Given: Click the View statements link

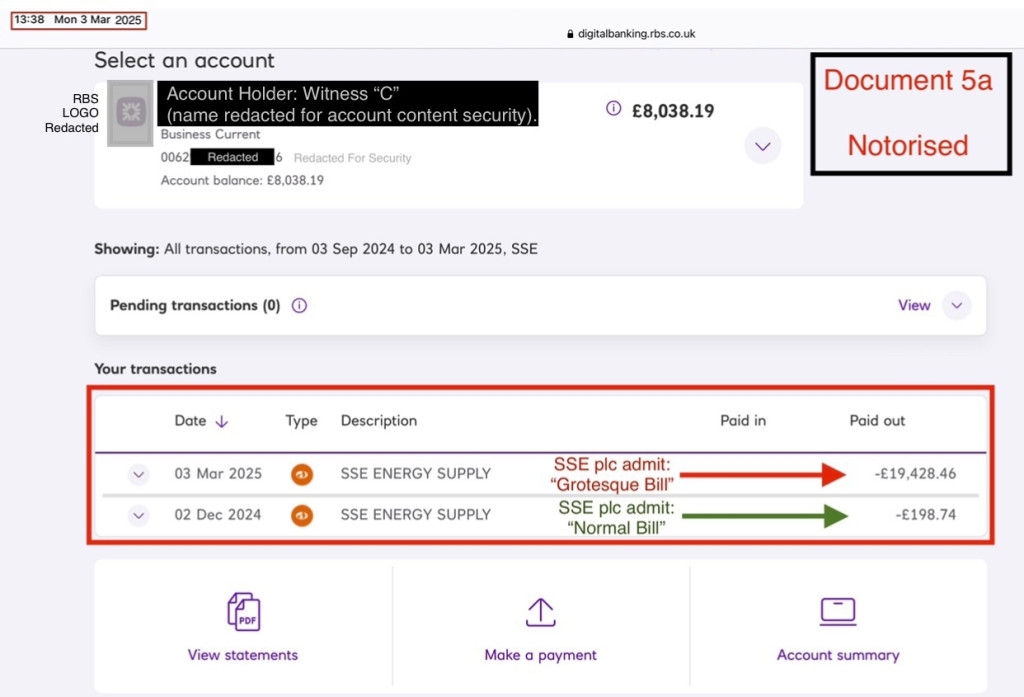Looking at the screenshot, I should pos(243,655).
